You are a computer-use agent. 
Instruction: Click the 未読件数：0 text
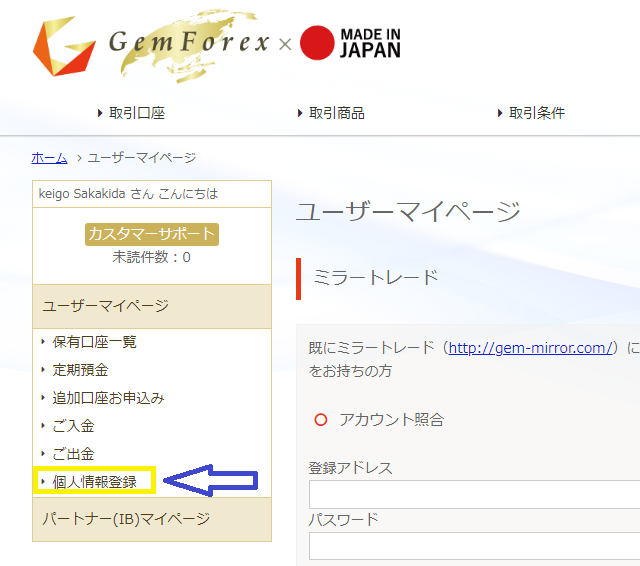pyautogui.click(x=151, y=257)
